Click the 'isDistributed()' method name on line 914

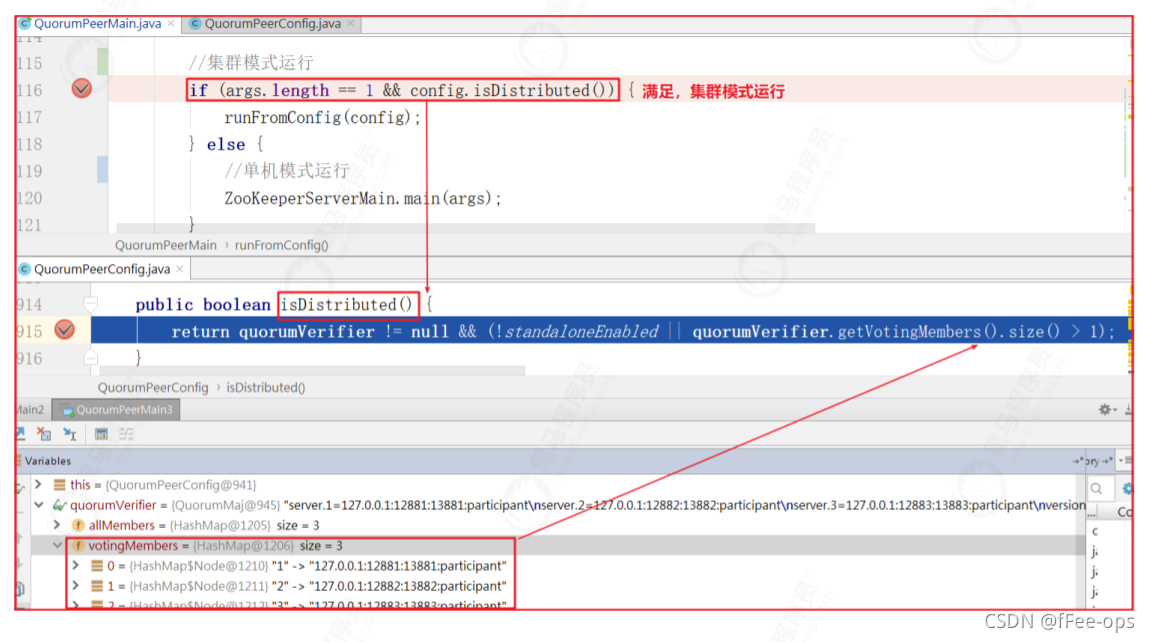click(x=347, y=304)
